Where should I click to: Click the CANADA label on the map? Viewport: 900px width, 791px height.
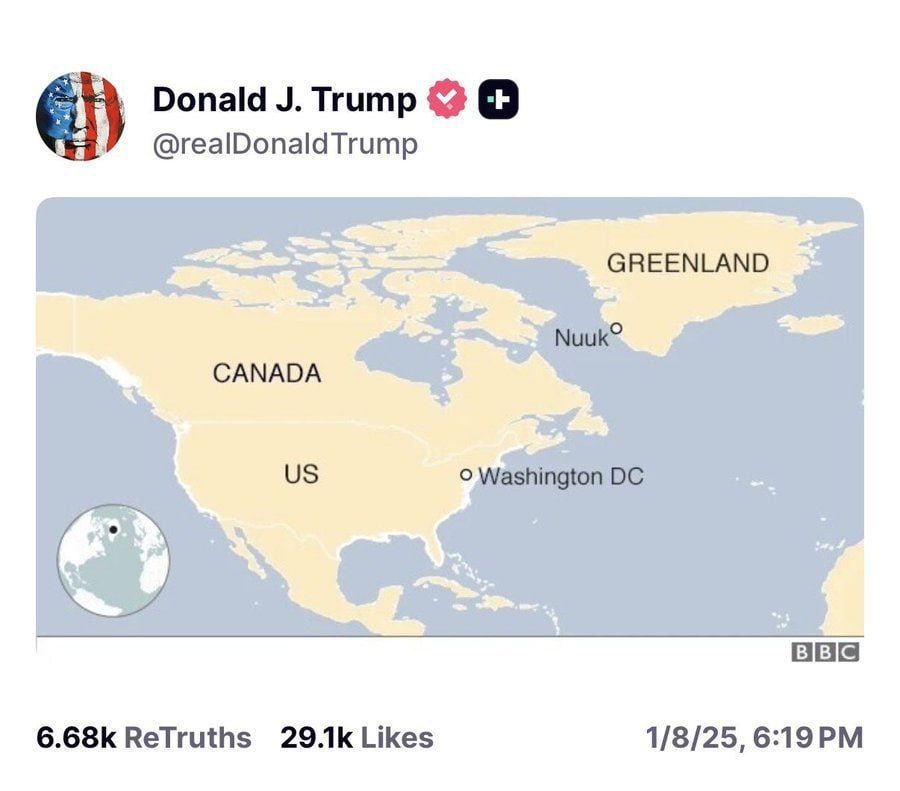pos(267,374)
